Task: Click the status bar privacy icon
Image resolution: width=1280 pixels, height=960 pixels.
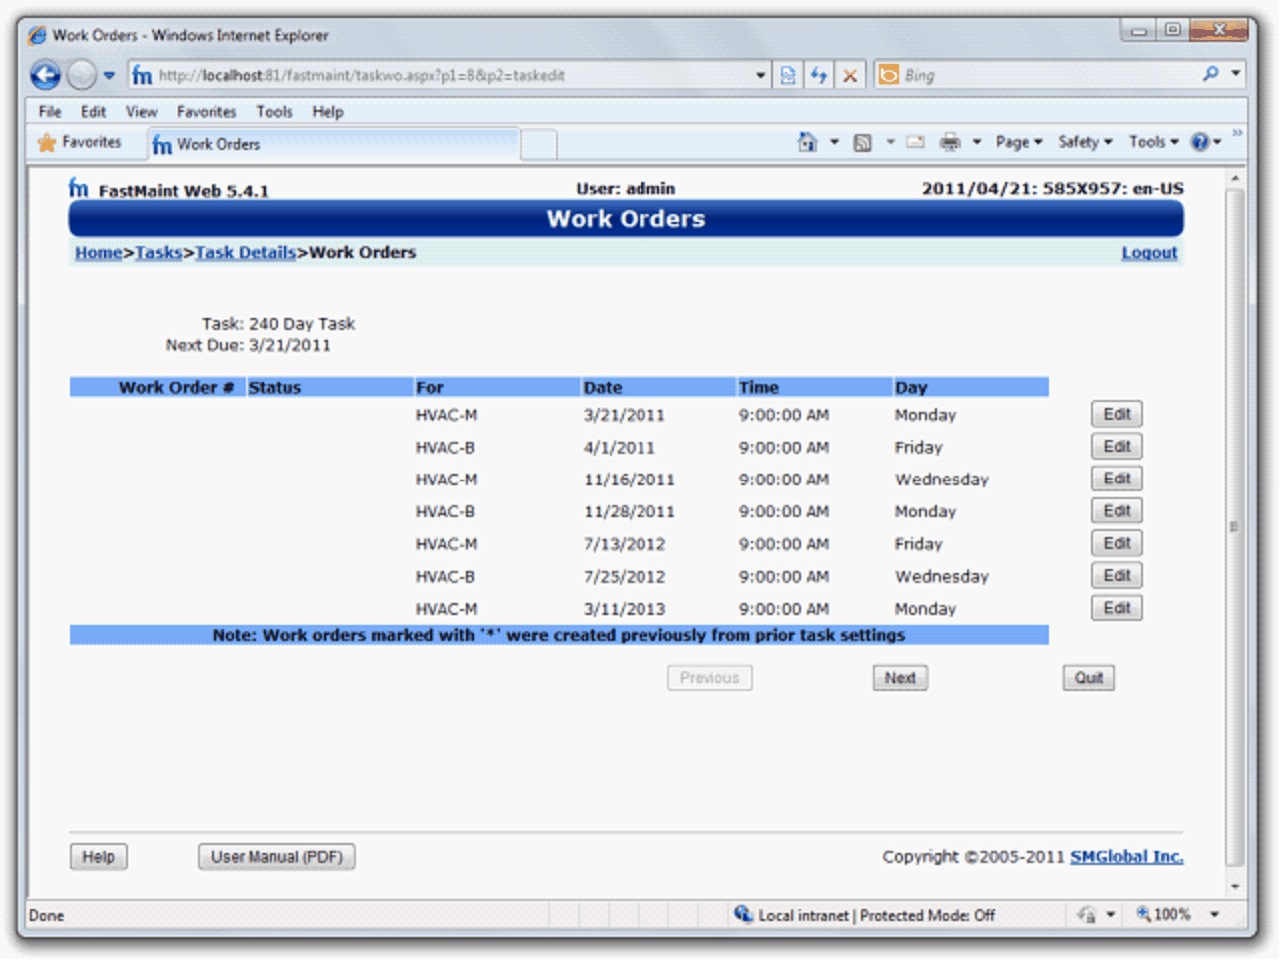Action: coord(1087,914)
